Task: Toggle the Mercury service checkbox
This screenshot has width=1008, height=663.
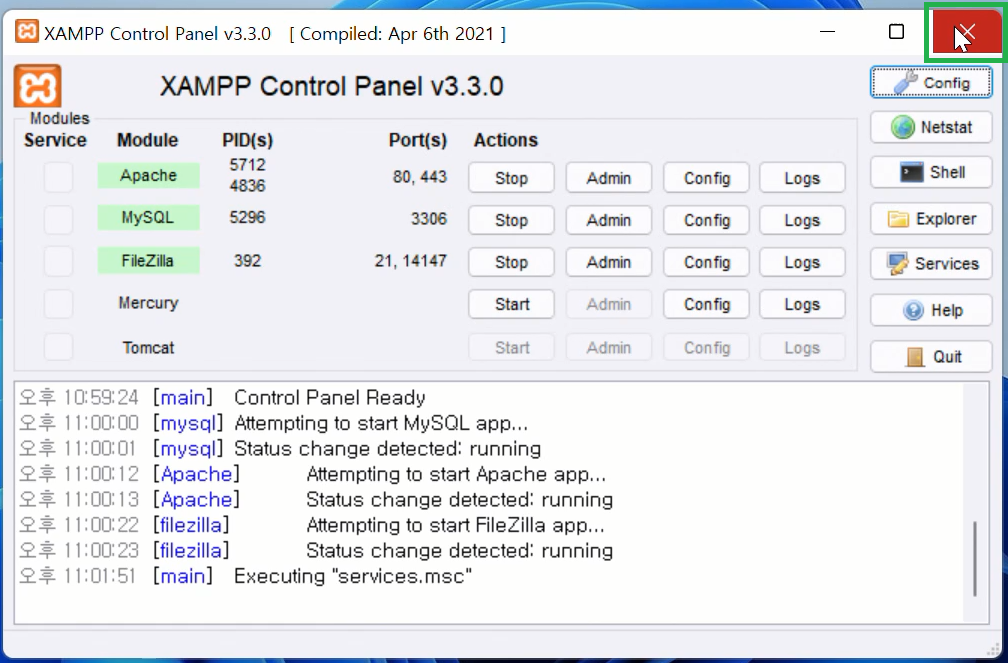Action: [58, 304]
